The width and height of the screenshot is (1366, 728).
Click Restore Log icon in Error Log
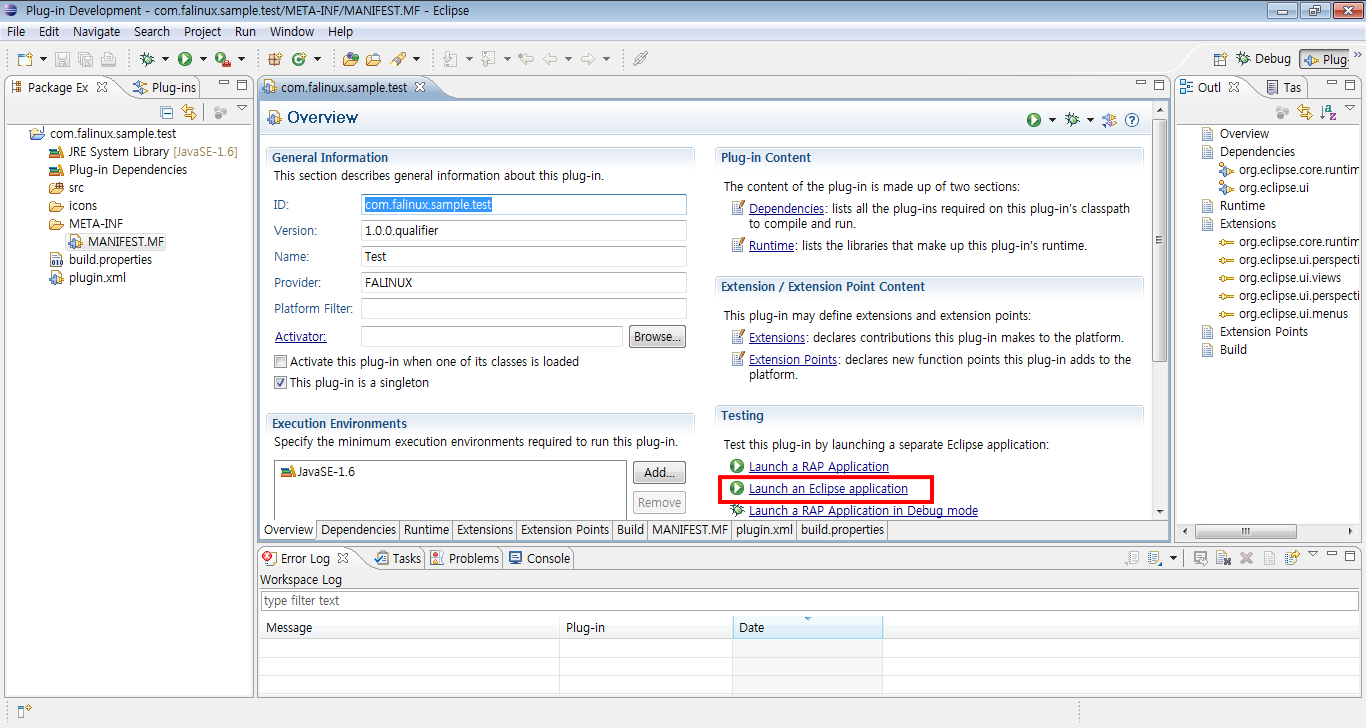[1292, 558]
